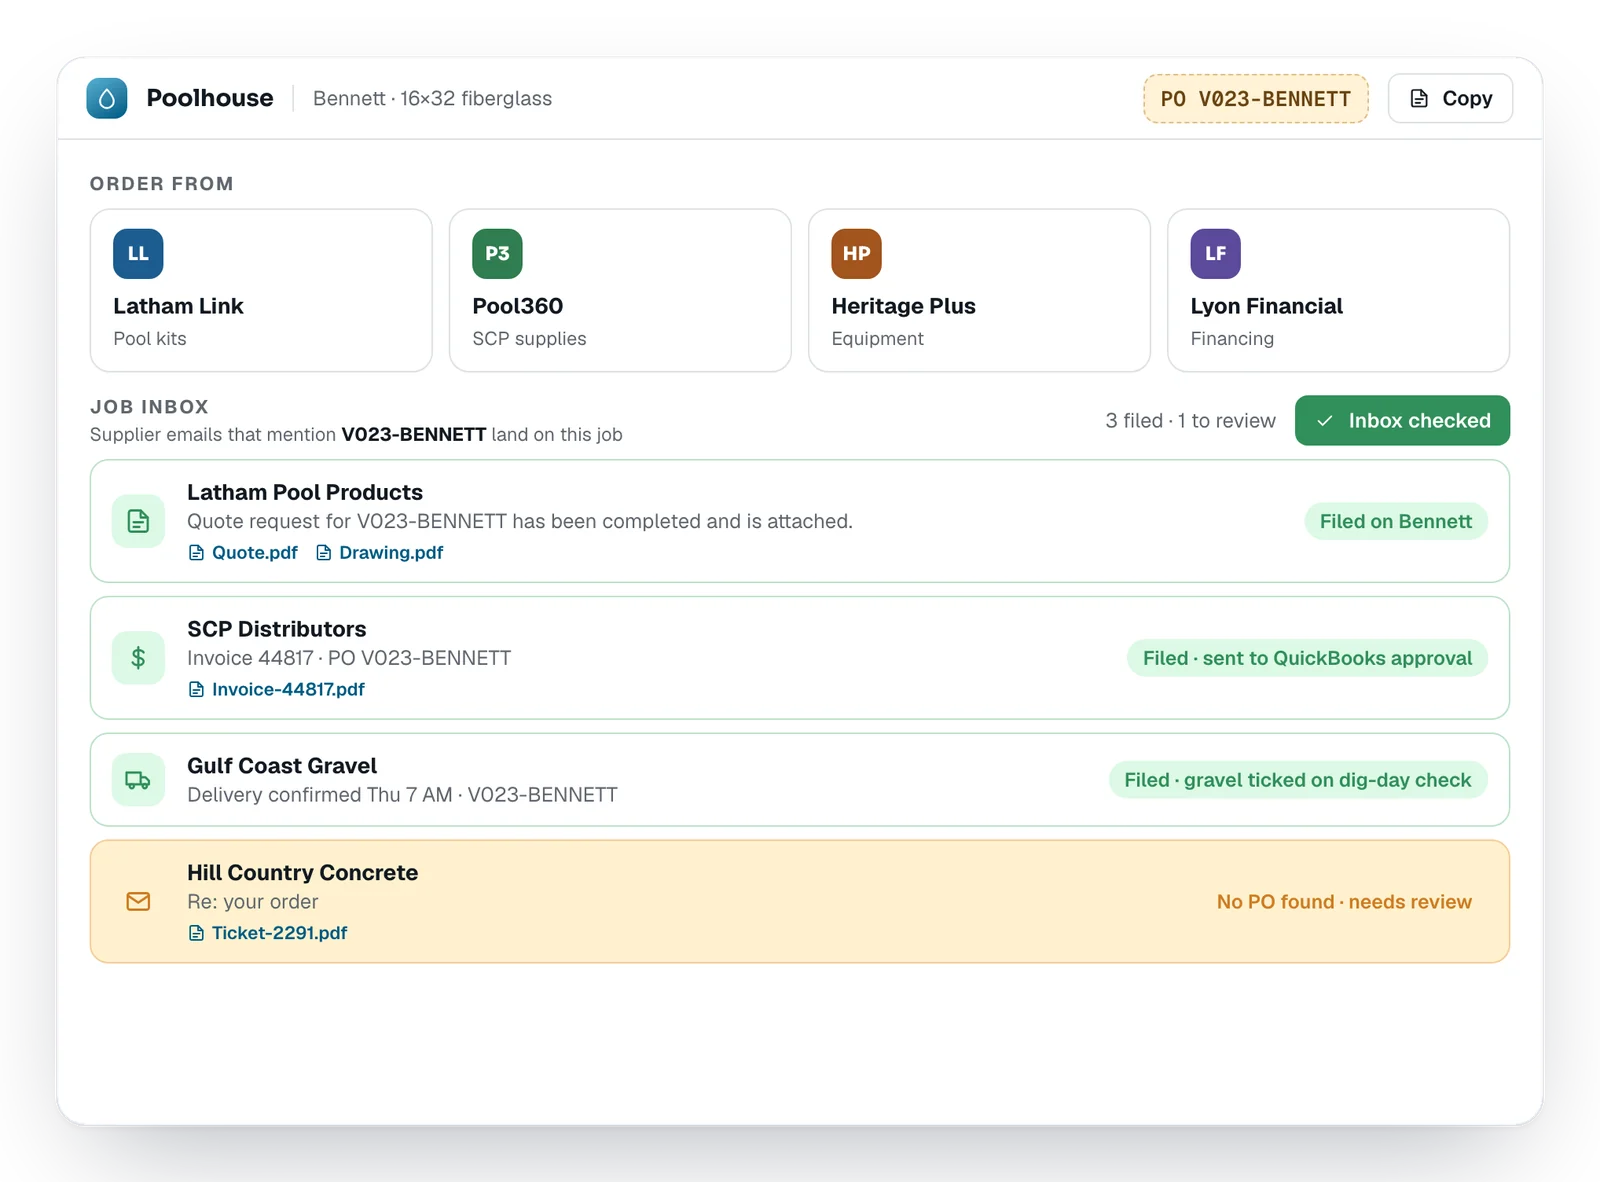Open the Ticket-2291.pdf attachment
Viewport: 1600px width, 1182px height.
pyautogui.click(x=268, y=933)
